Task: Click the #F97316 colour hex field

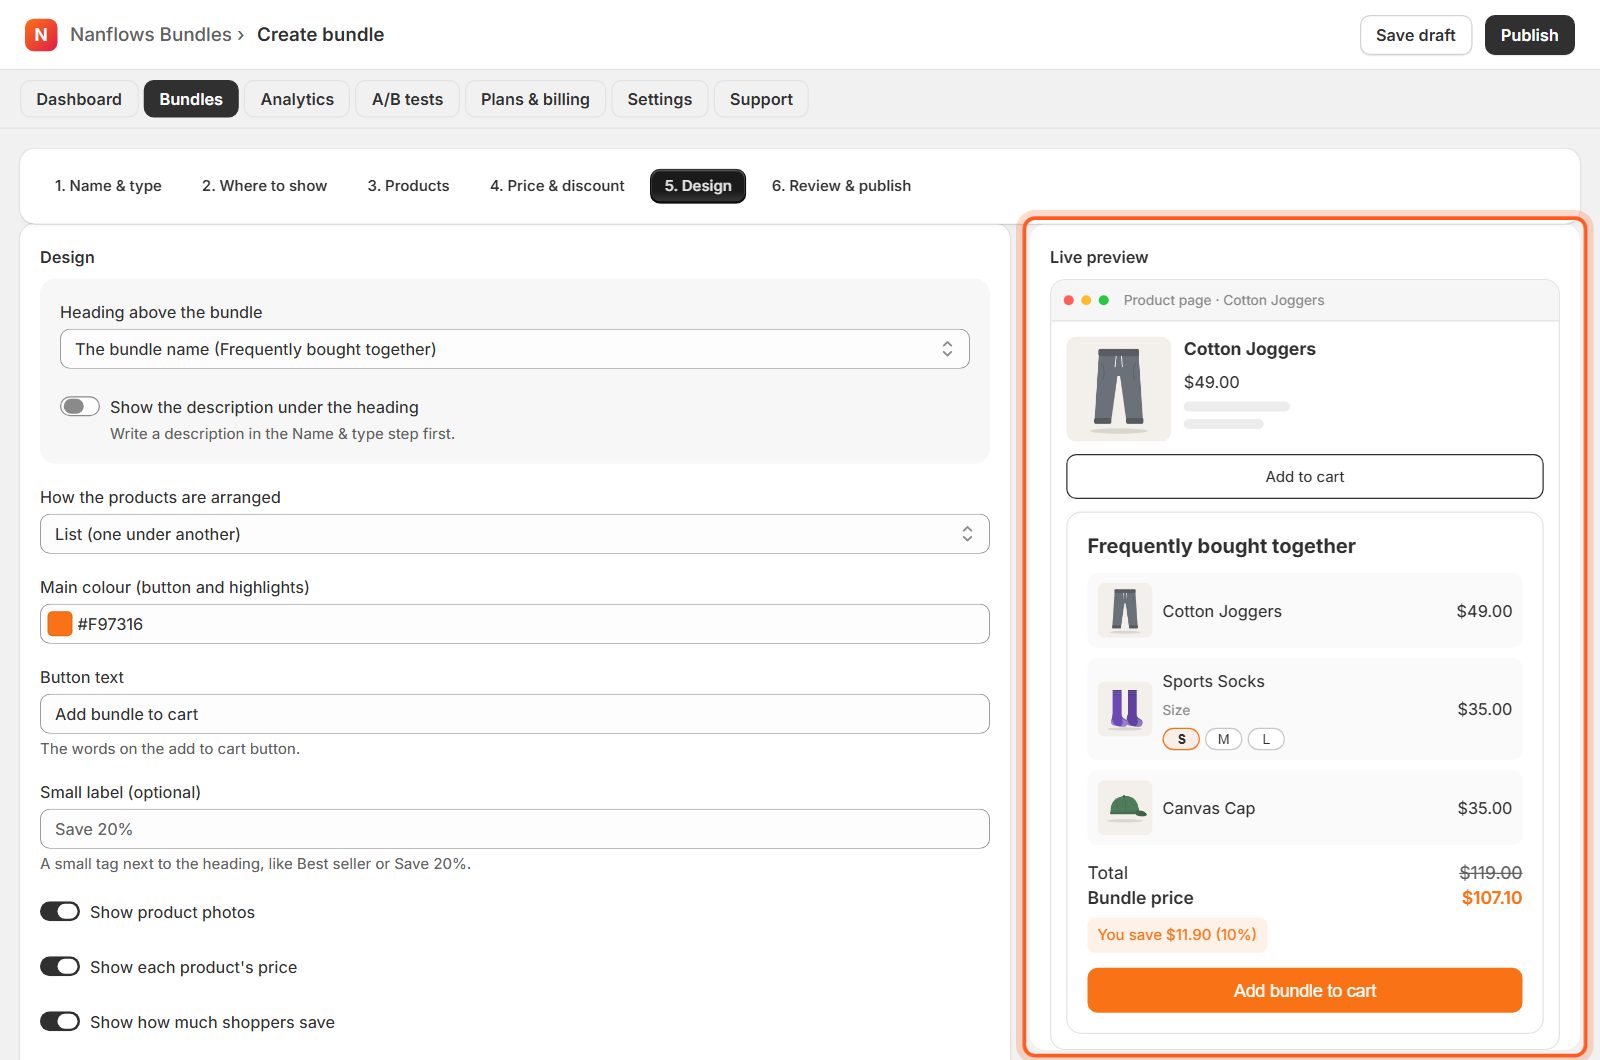Action: pos(515,624)
